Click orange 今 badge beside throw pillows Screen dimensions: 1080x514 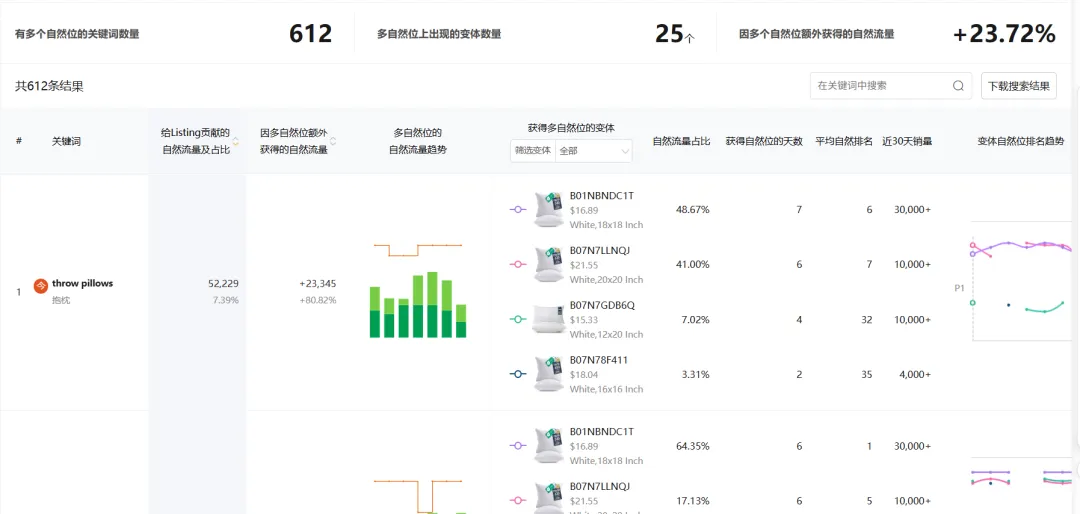[41, 285]
